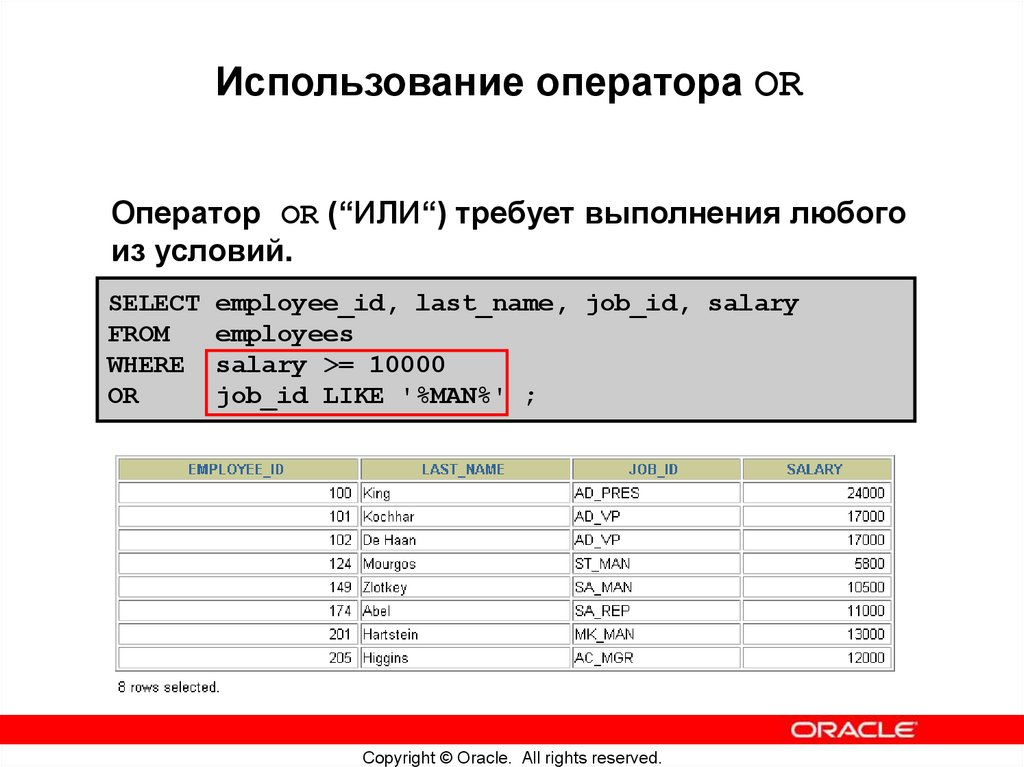Click the SELECT statement line
This screenshot has width=1024, height=767.
[x=452, y=302]
